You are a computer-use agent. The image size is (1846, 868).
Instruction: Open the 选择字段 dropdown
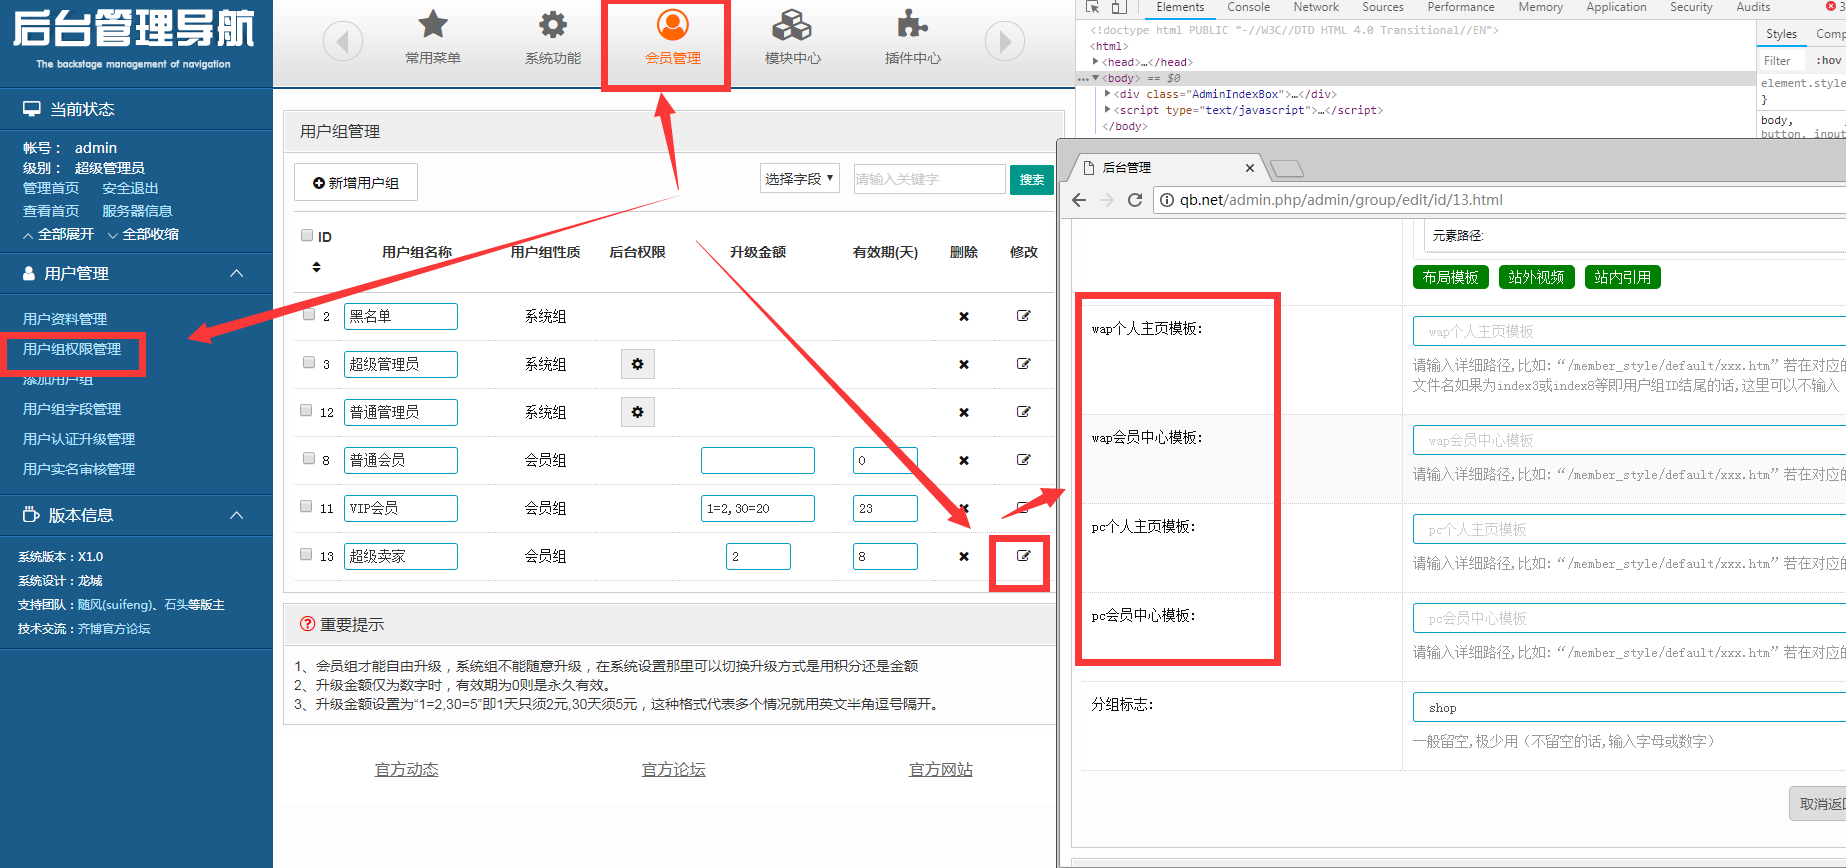(x=799, y=179)
